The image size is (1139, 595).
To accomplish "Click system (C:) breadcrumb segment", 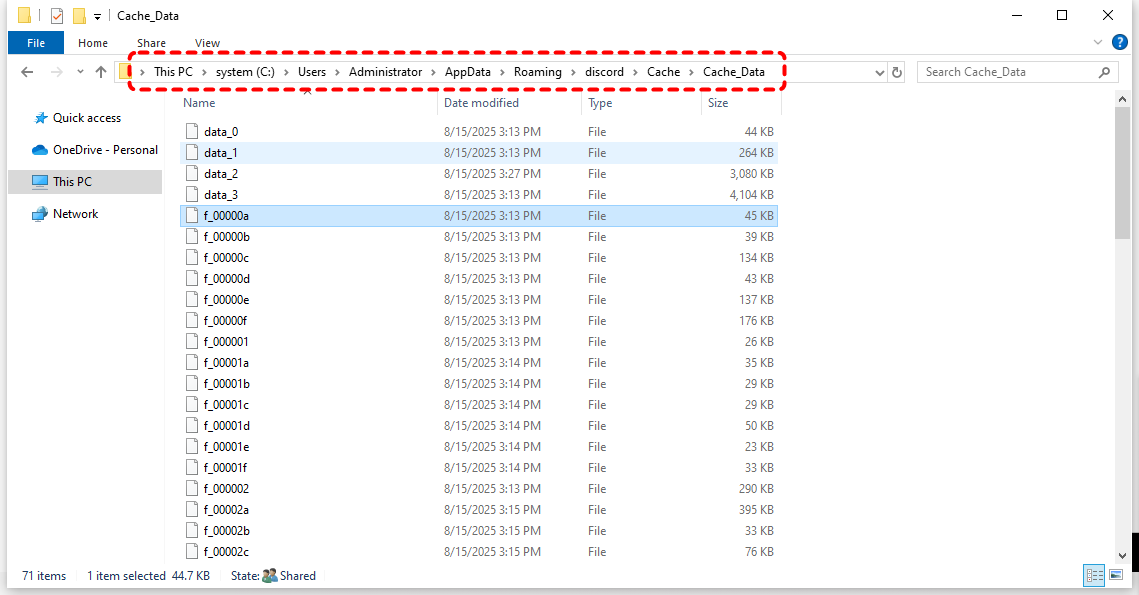I will point(245,72).
